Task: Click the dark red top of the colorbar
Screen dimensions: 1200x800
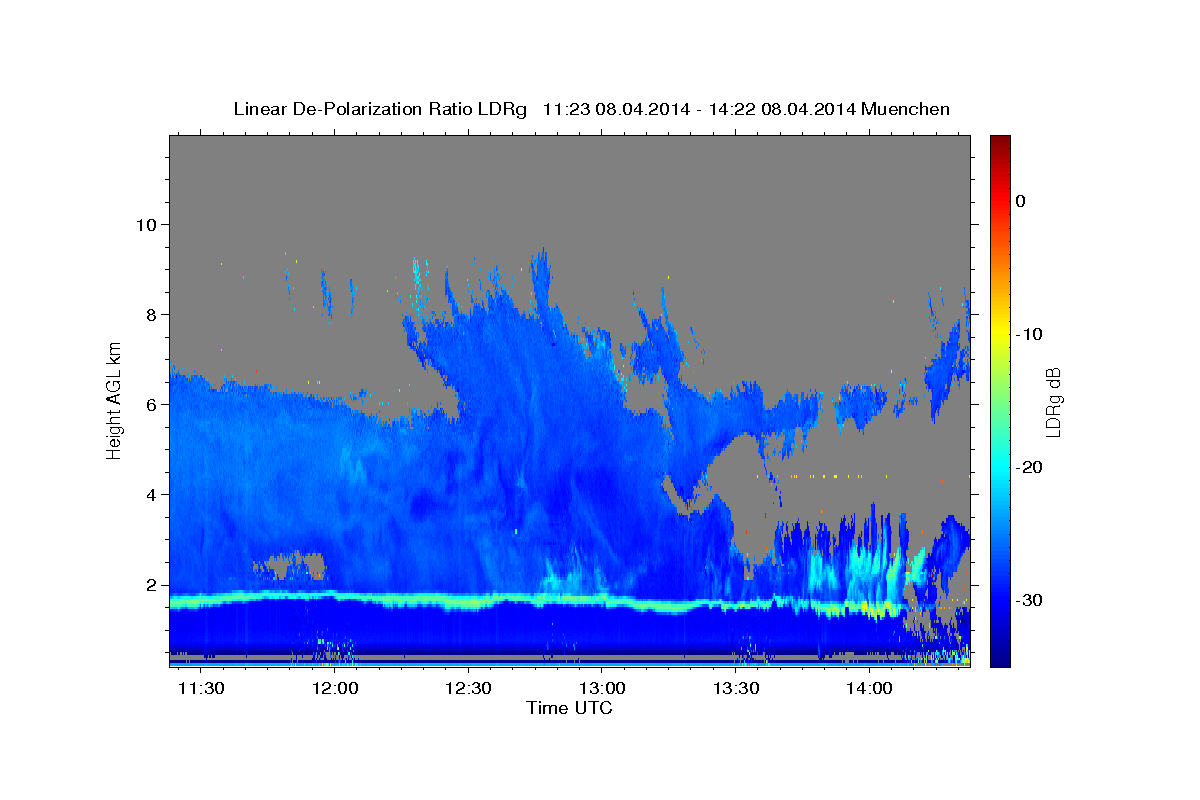Action: click(1000, 143)
